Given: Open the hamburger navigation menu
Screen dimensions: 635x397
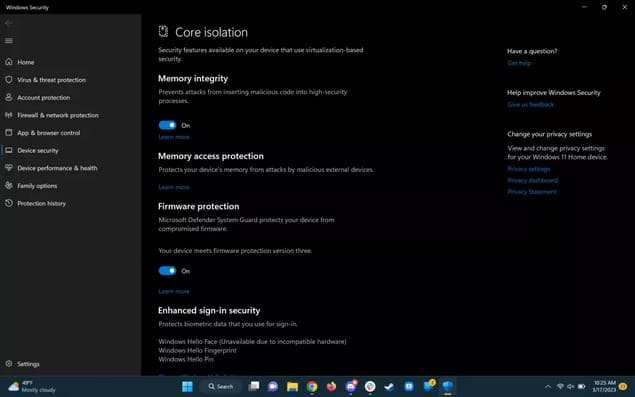Looking at the screenshot, I should pos(9,41).
